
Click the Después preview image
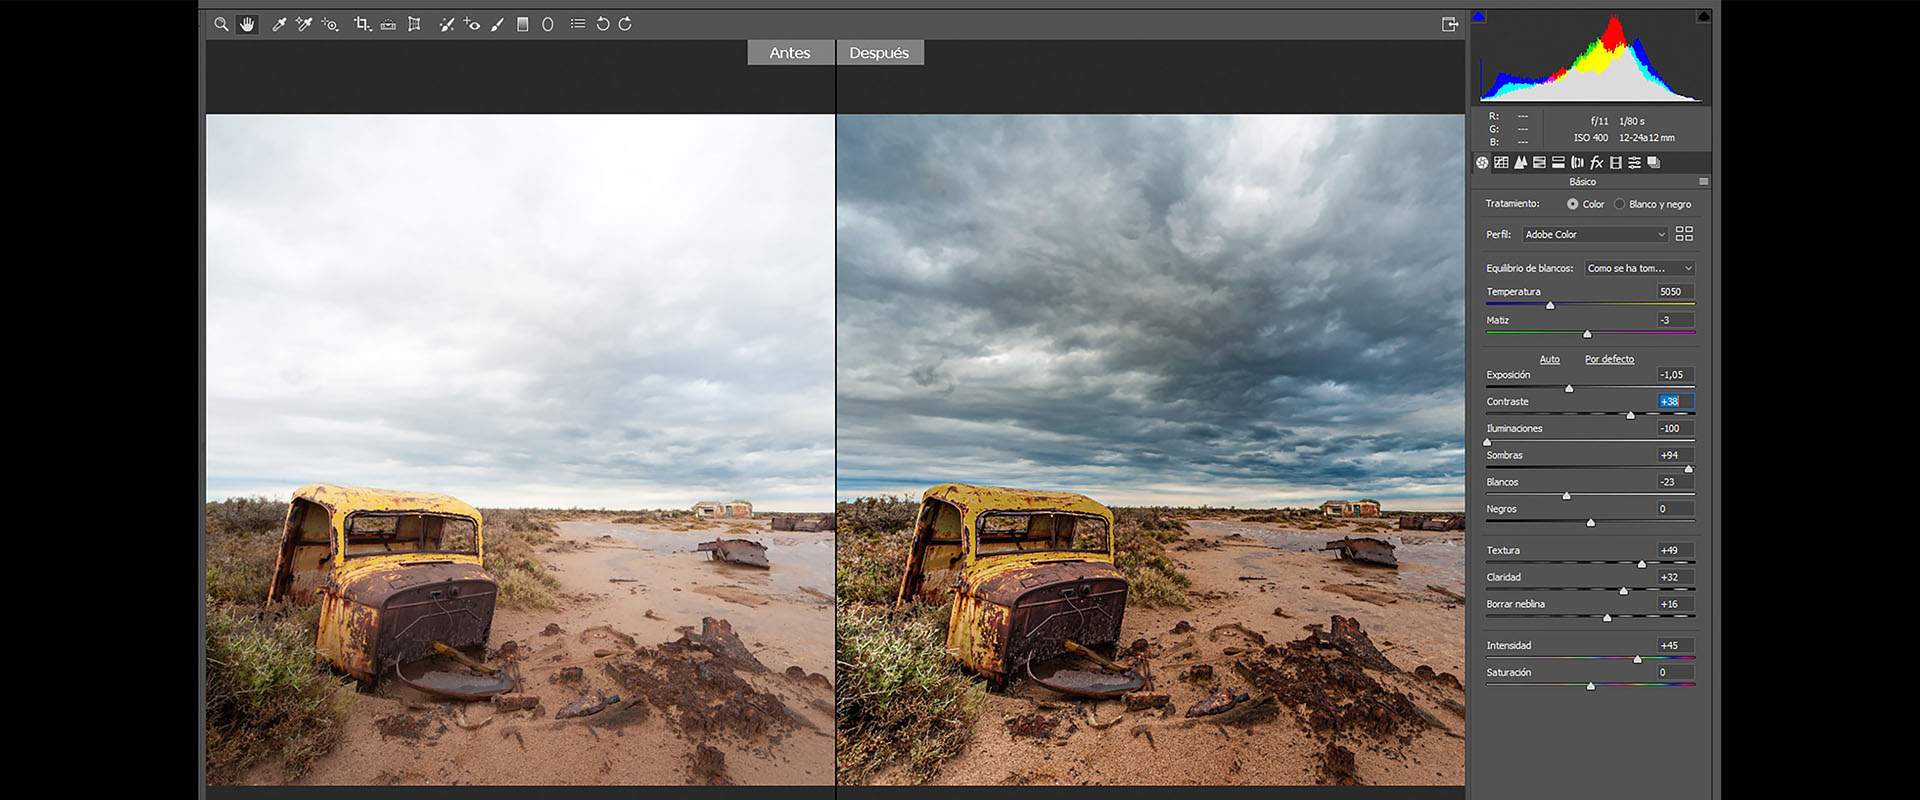click(1151, 450)
